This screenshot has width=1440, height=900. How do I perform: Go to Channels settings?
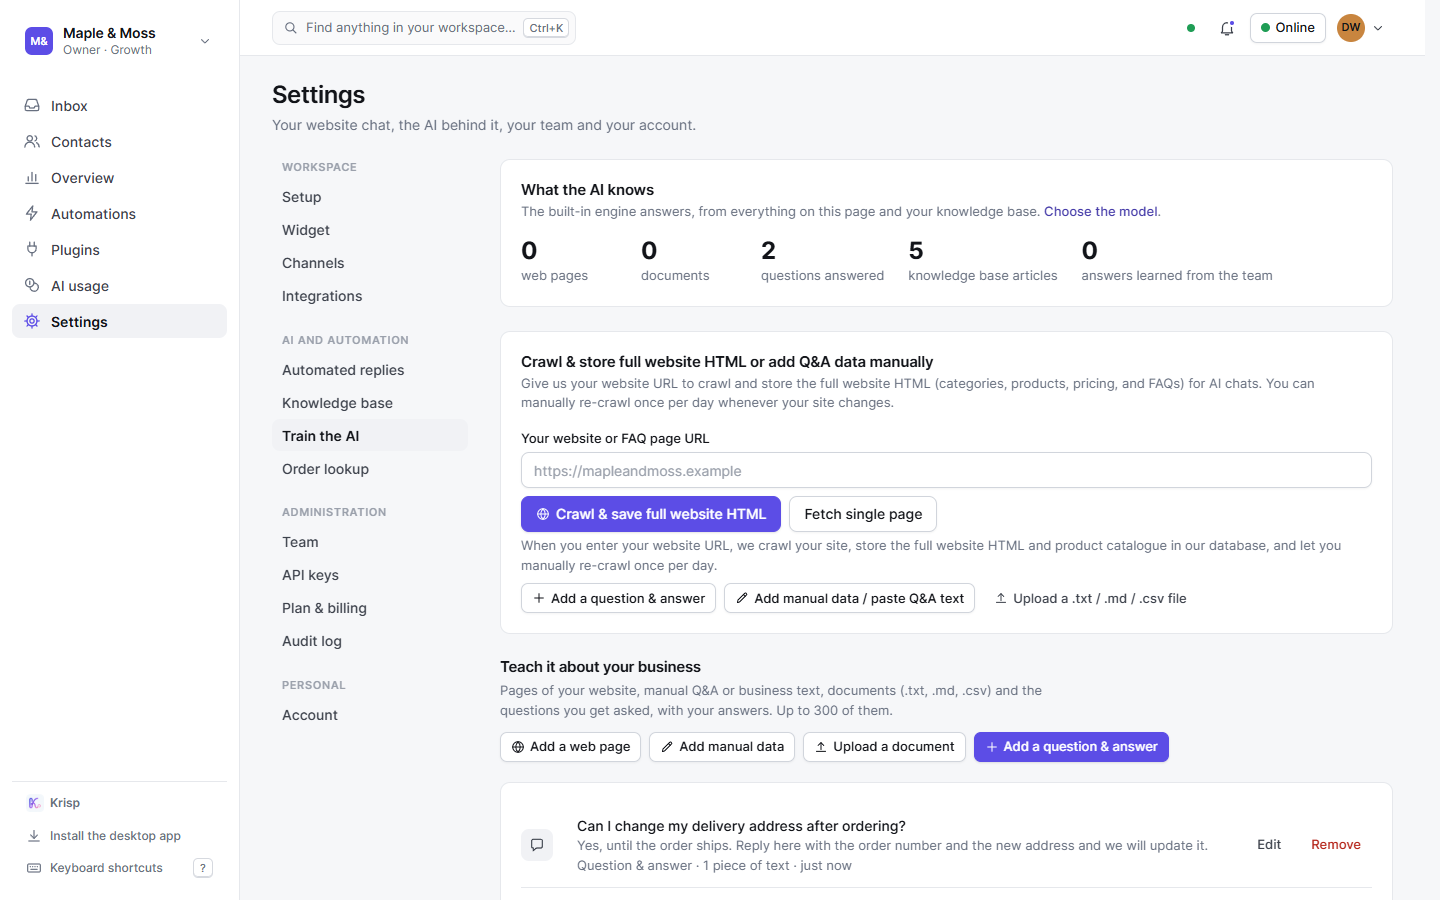tap(370, 263)
